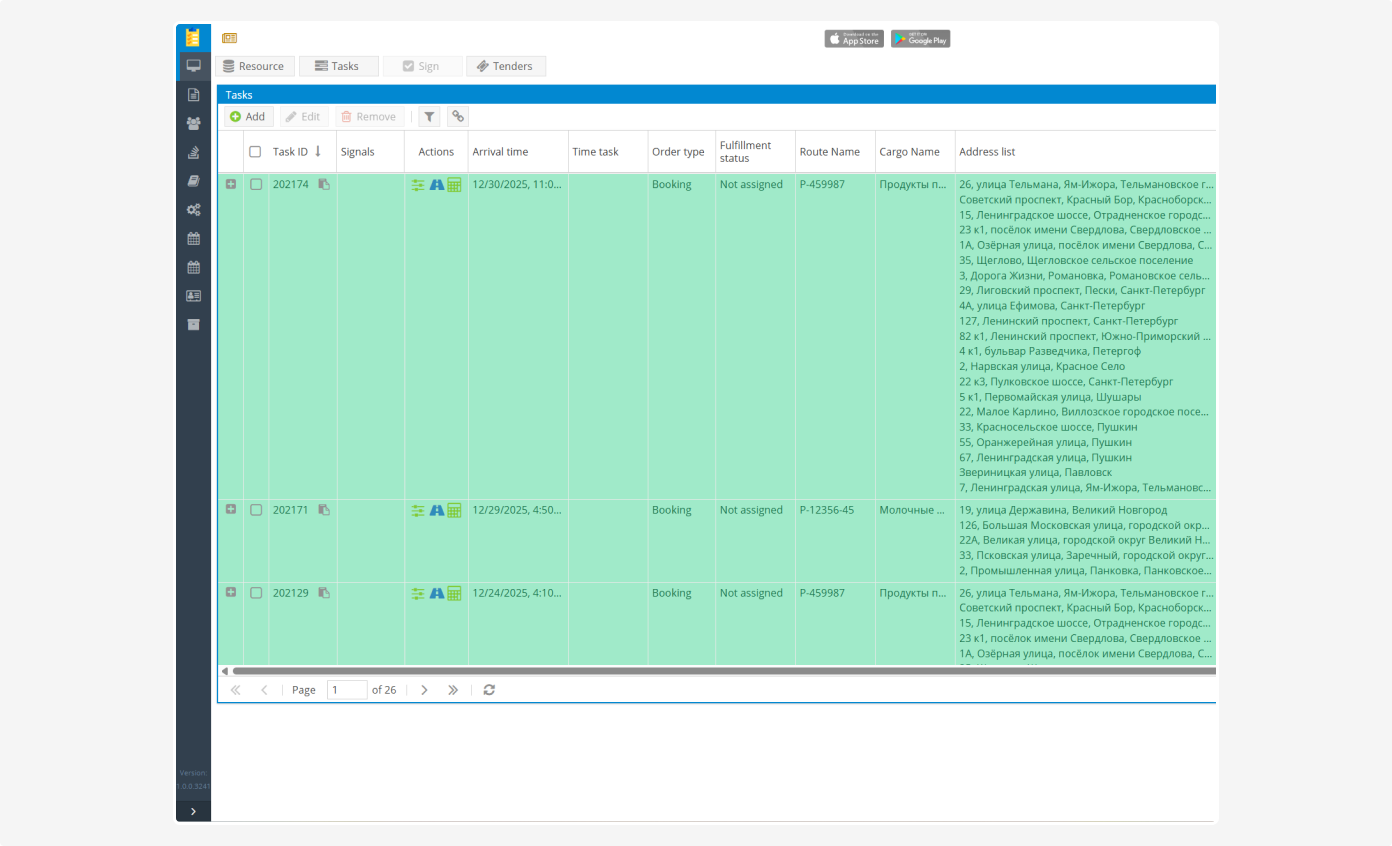Image resolution: width=1392 pixels, height=846 pixels.
Task: Click the refresh icon in pagination bar
Action: tap(489, 690)
